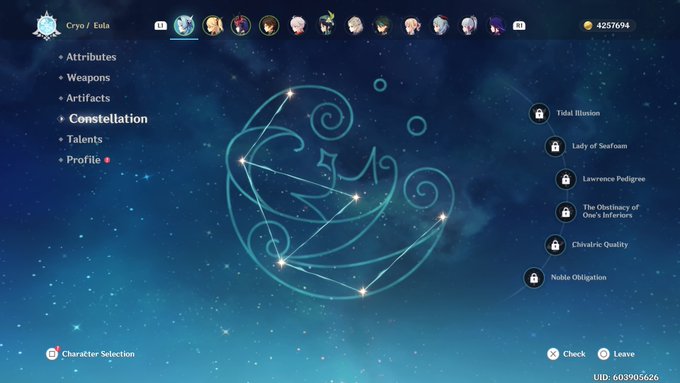
Task: Open the Artifacts section
Action: click(x=88, y=98)
